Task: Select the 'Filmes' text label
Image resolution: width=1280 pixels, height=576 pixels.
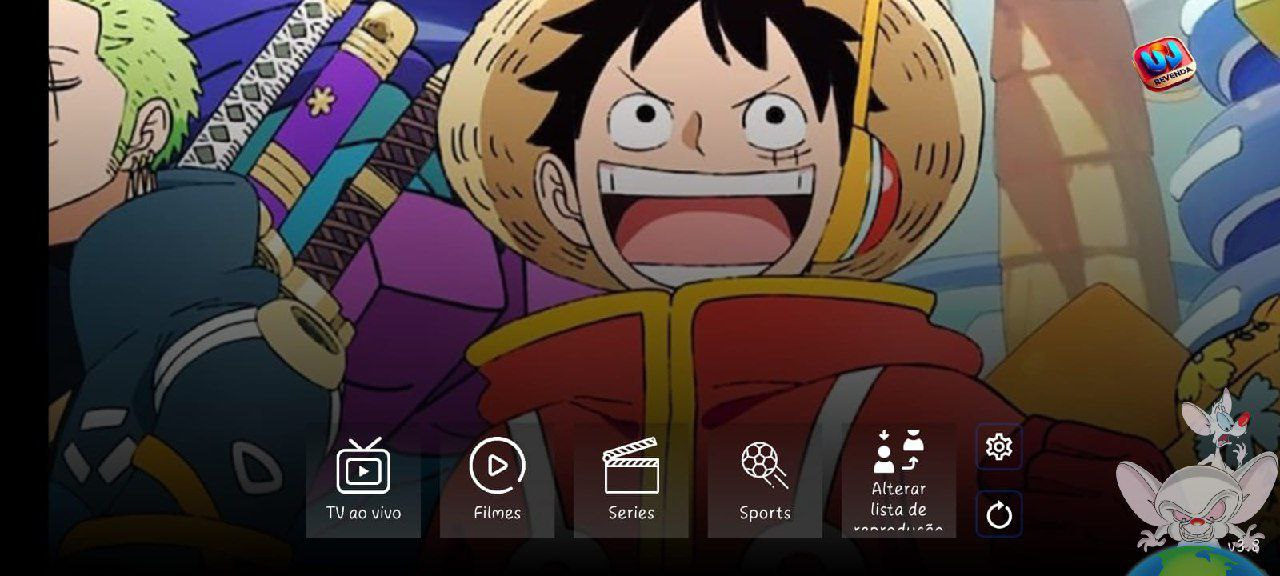Action: click(x=497, y=513)
